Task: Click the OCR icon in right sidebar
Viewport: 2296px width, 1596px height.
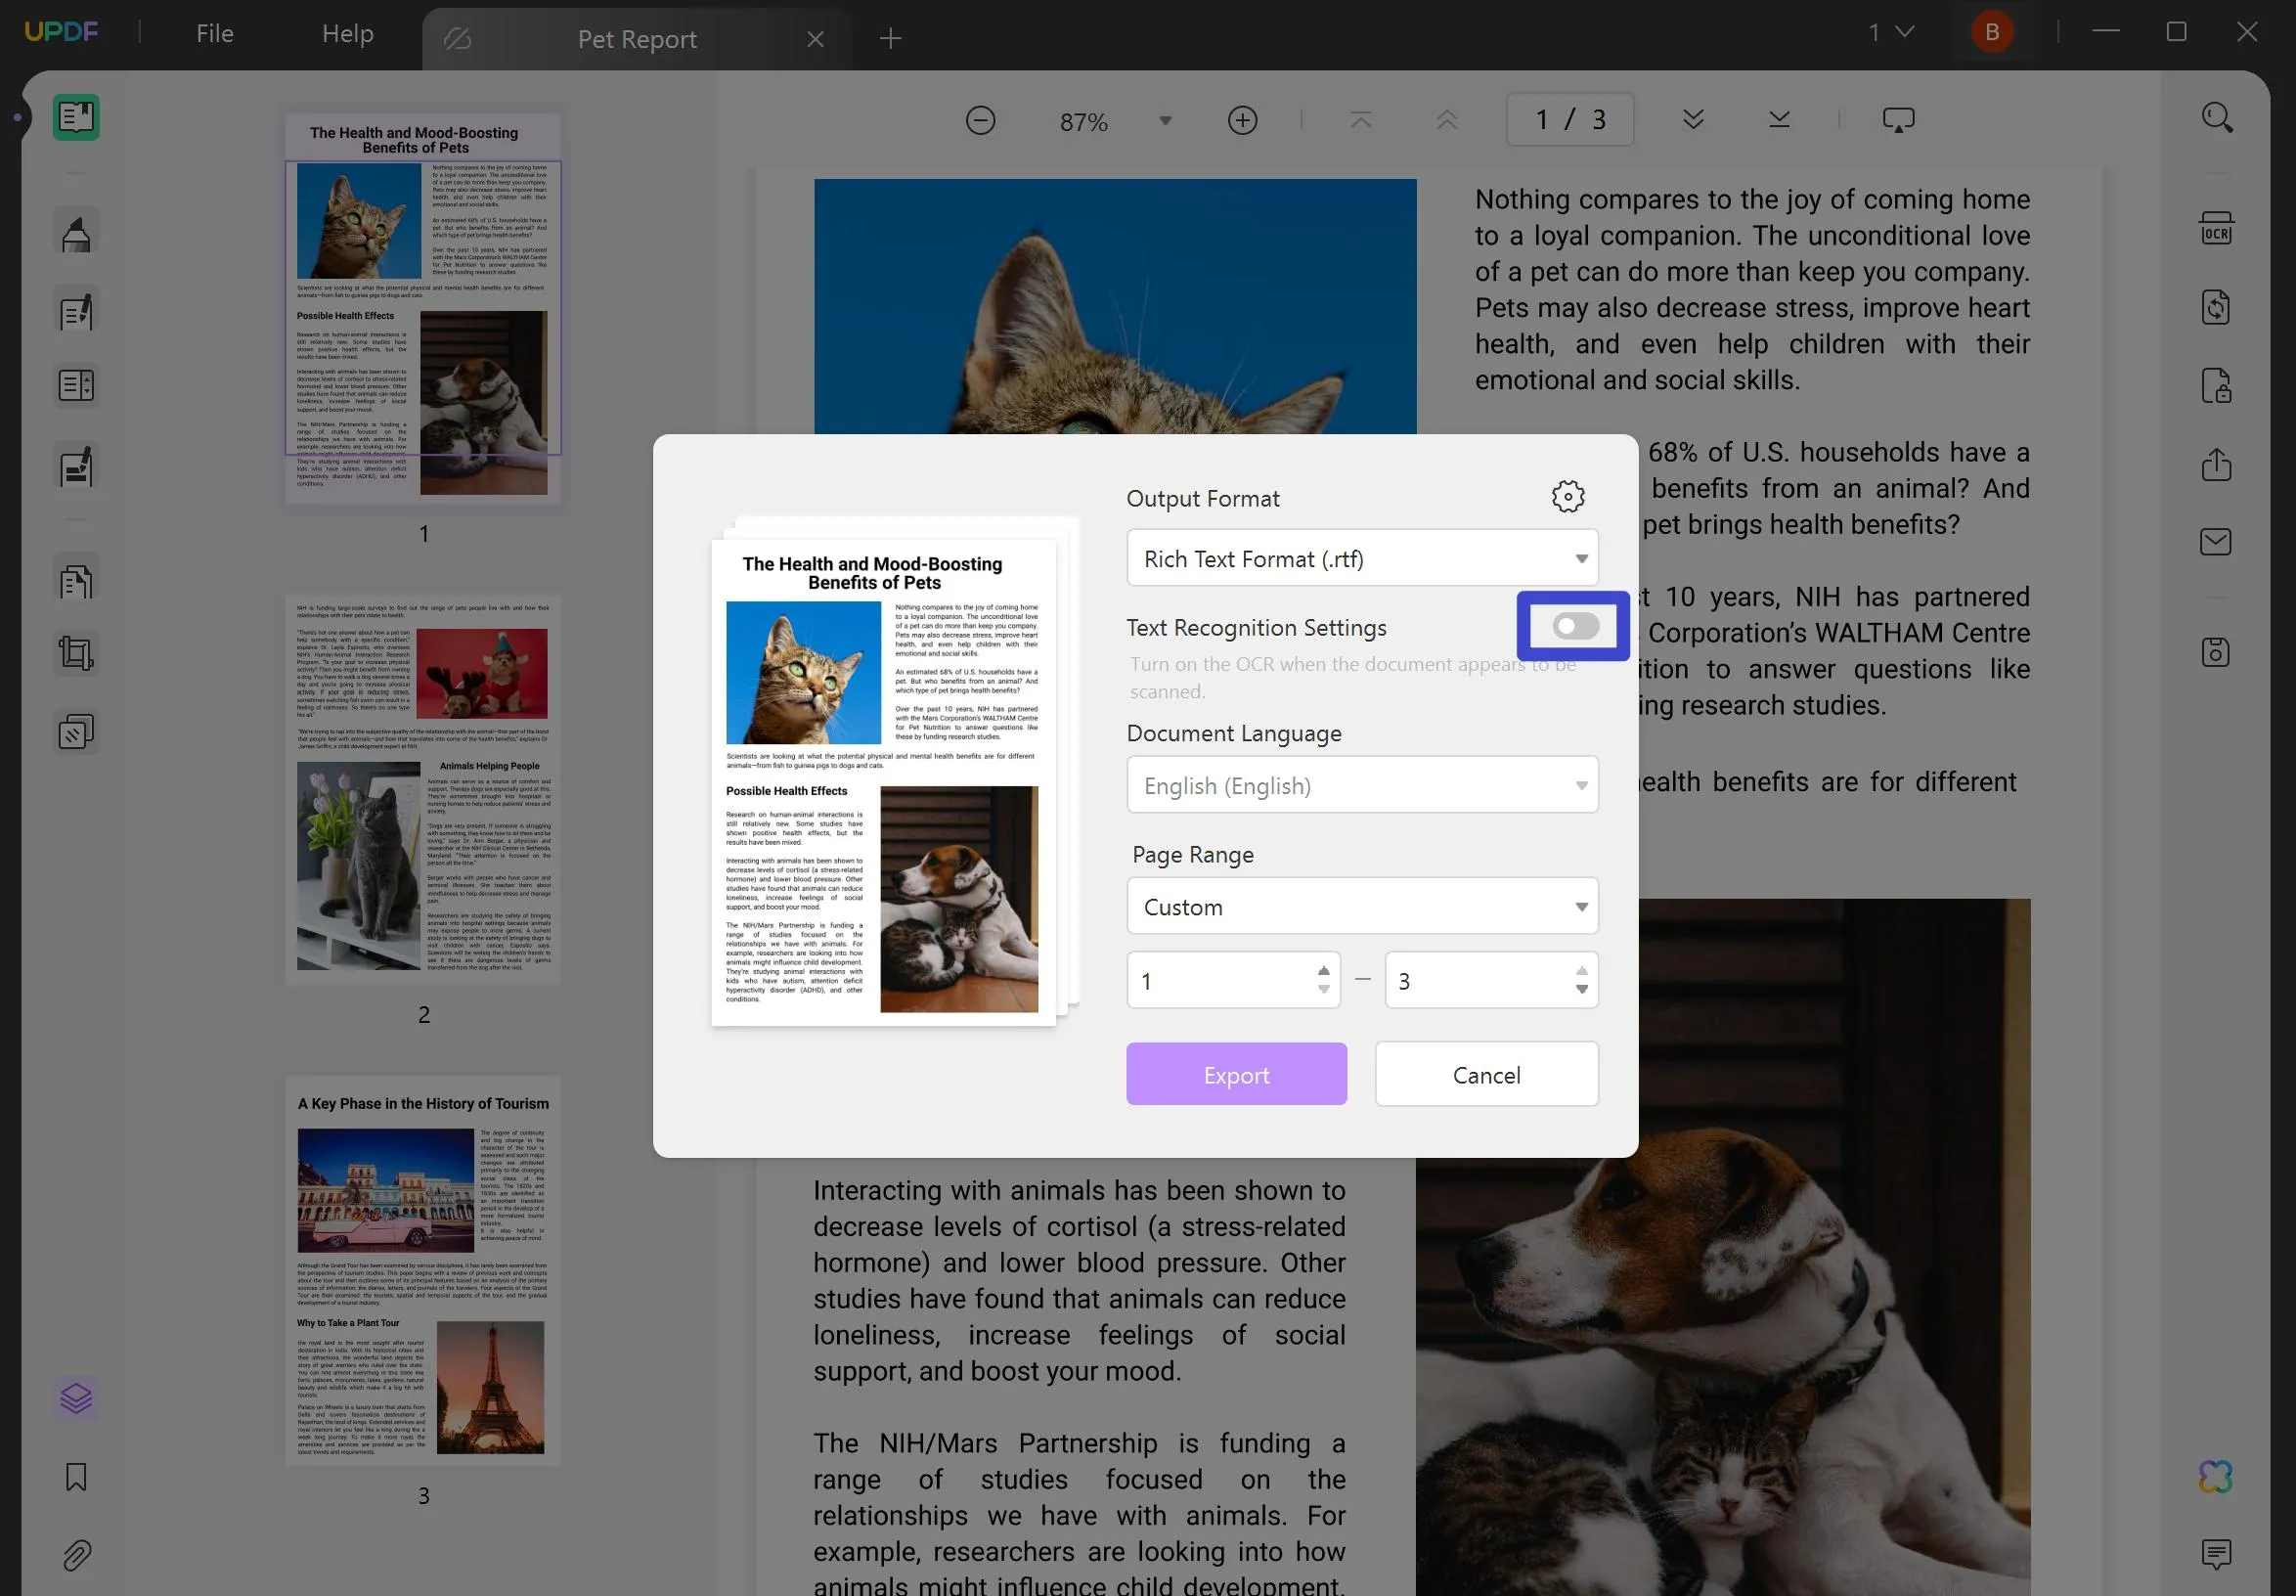Action: [2216, 229]
